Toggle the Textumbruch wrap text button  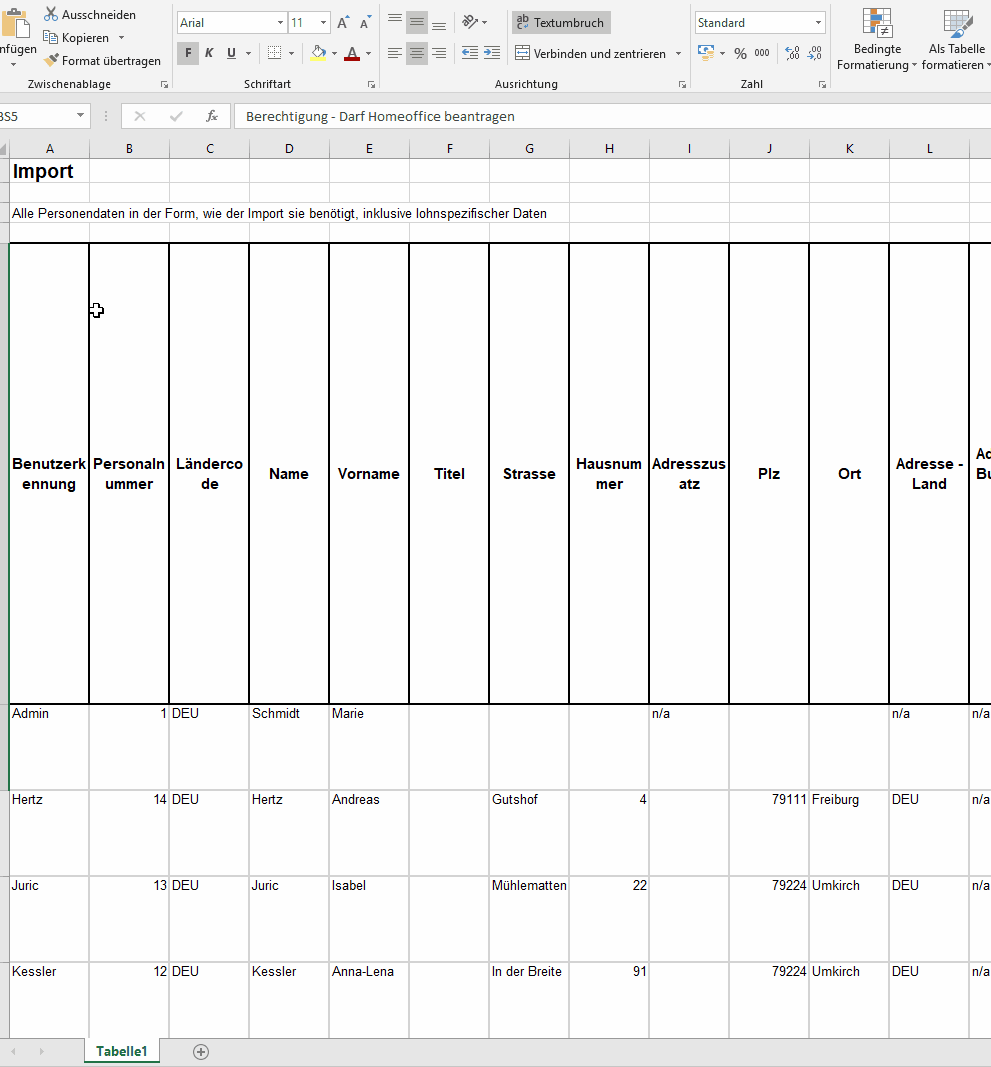tap(561, 22)
